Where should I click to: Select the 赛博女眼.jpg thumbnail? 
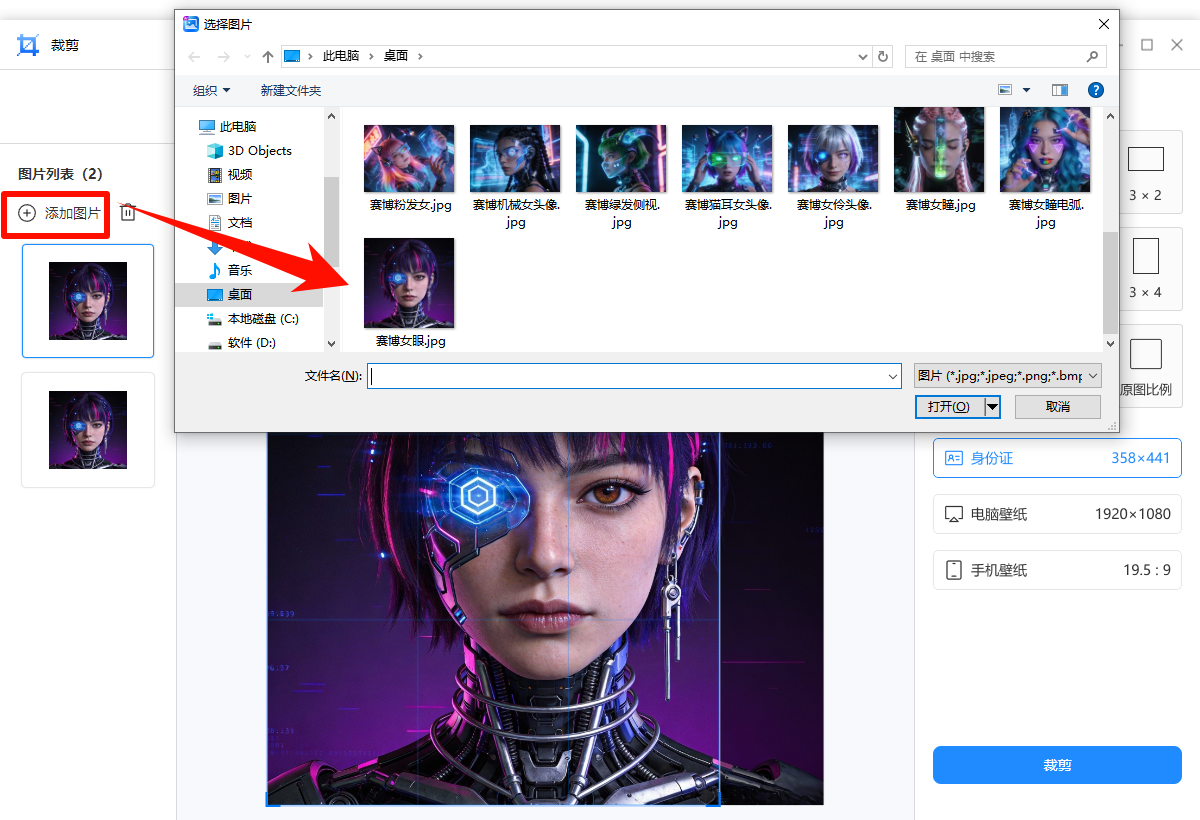click(409, 284)
